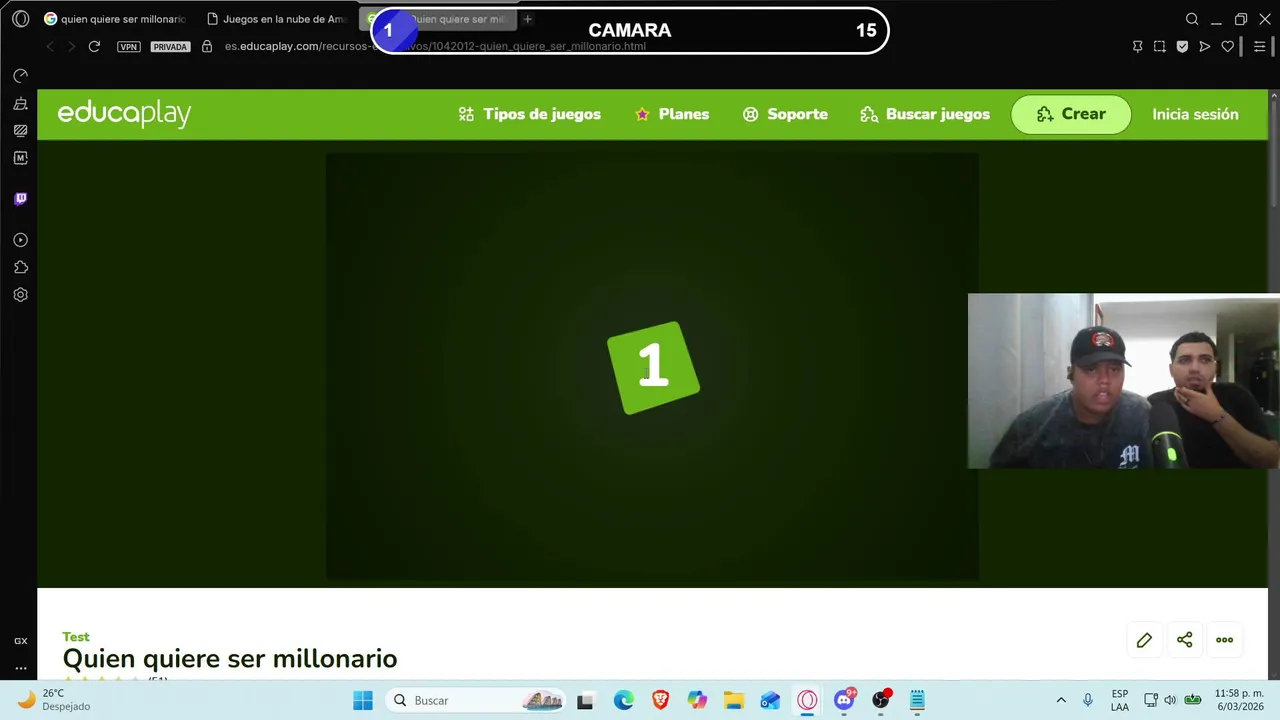Open Discord from the taskbar
This screenshot has height=720, width=1280.
(x=844, y=700)
